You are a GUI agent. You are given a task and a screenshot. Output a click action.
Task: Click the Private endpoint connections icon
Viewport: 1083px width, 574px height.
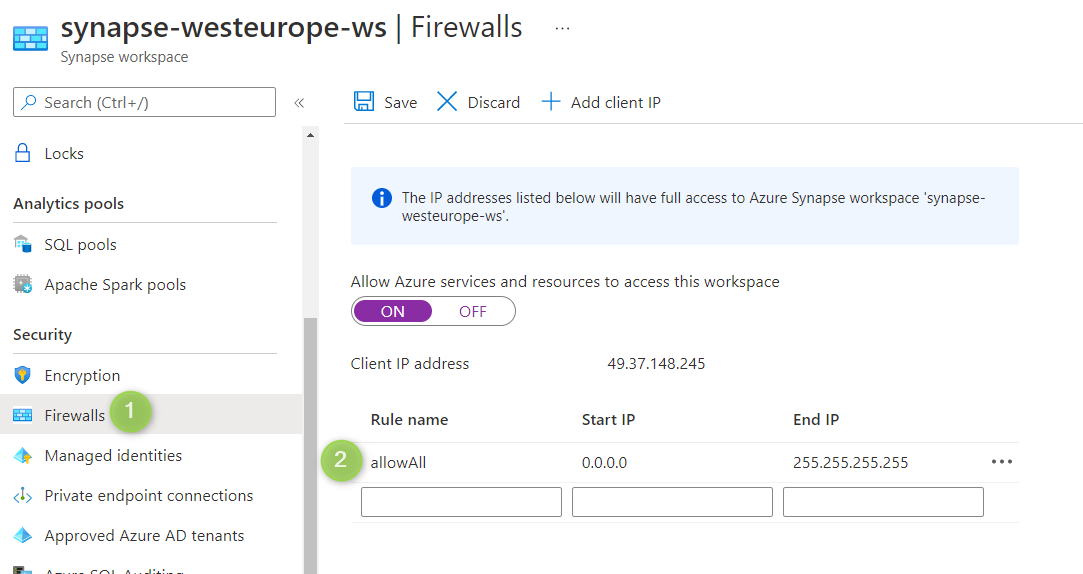tap(22, 496)
